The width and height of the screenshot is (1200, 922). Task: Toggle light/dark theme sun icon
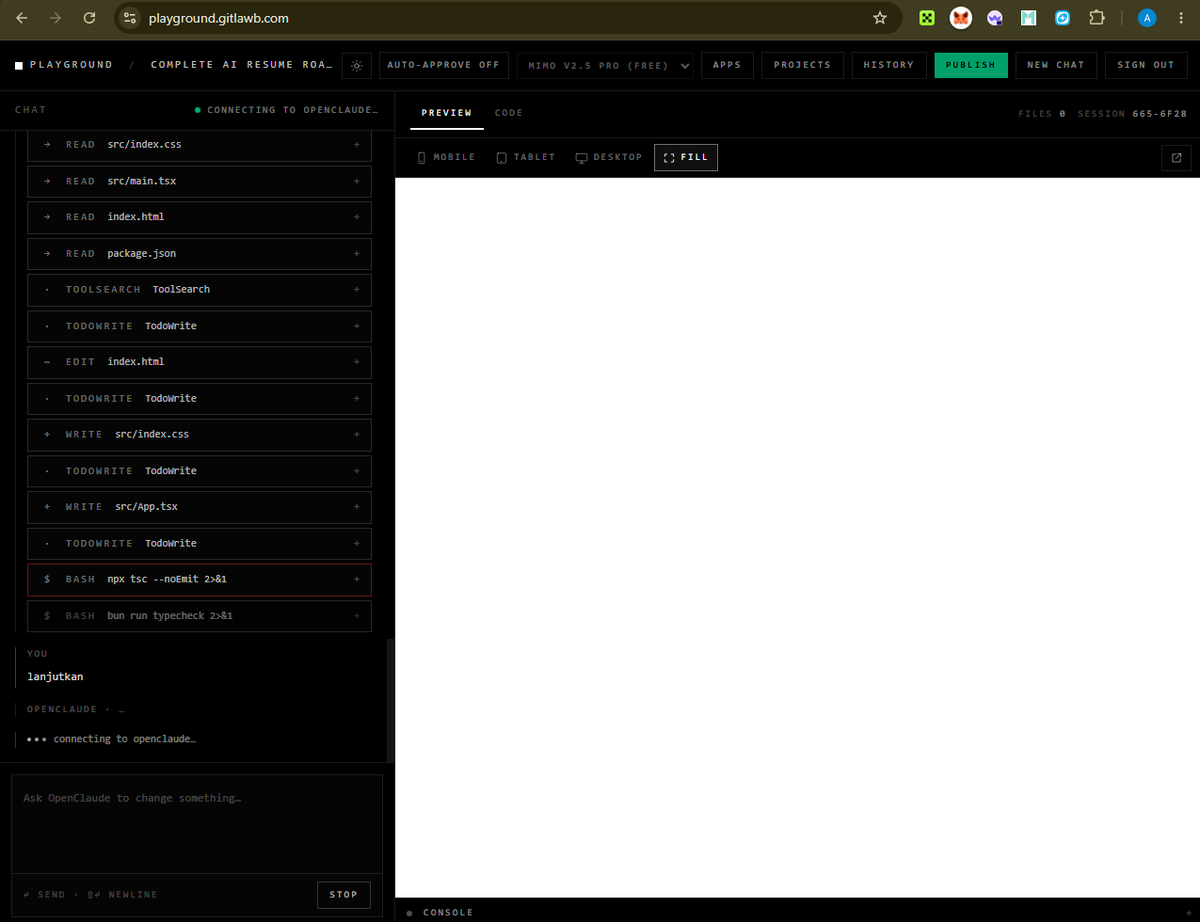357,65
